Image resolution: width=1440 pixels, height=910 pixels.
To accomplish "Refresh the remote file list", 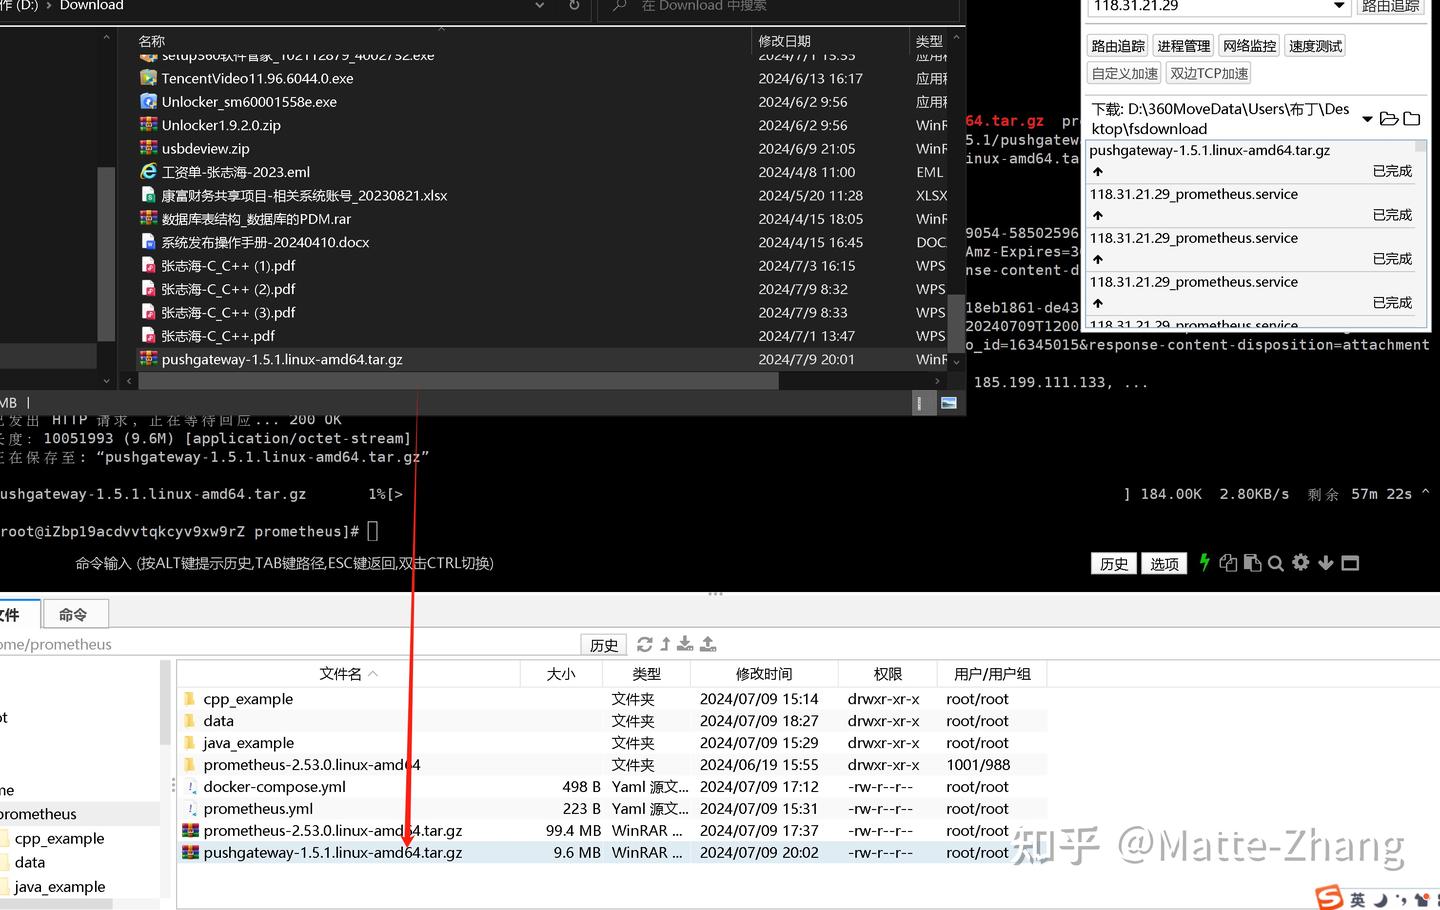I will click(644, 644).
